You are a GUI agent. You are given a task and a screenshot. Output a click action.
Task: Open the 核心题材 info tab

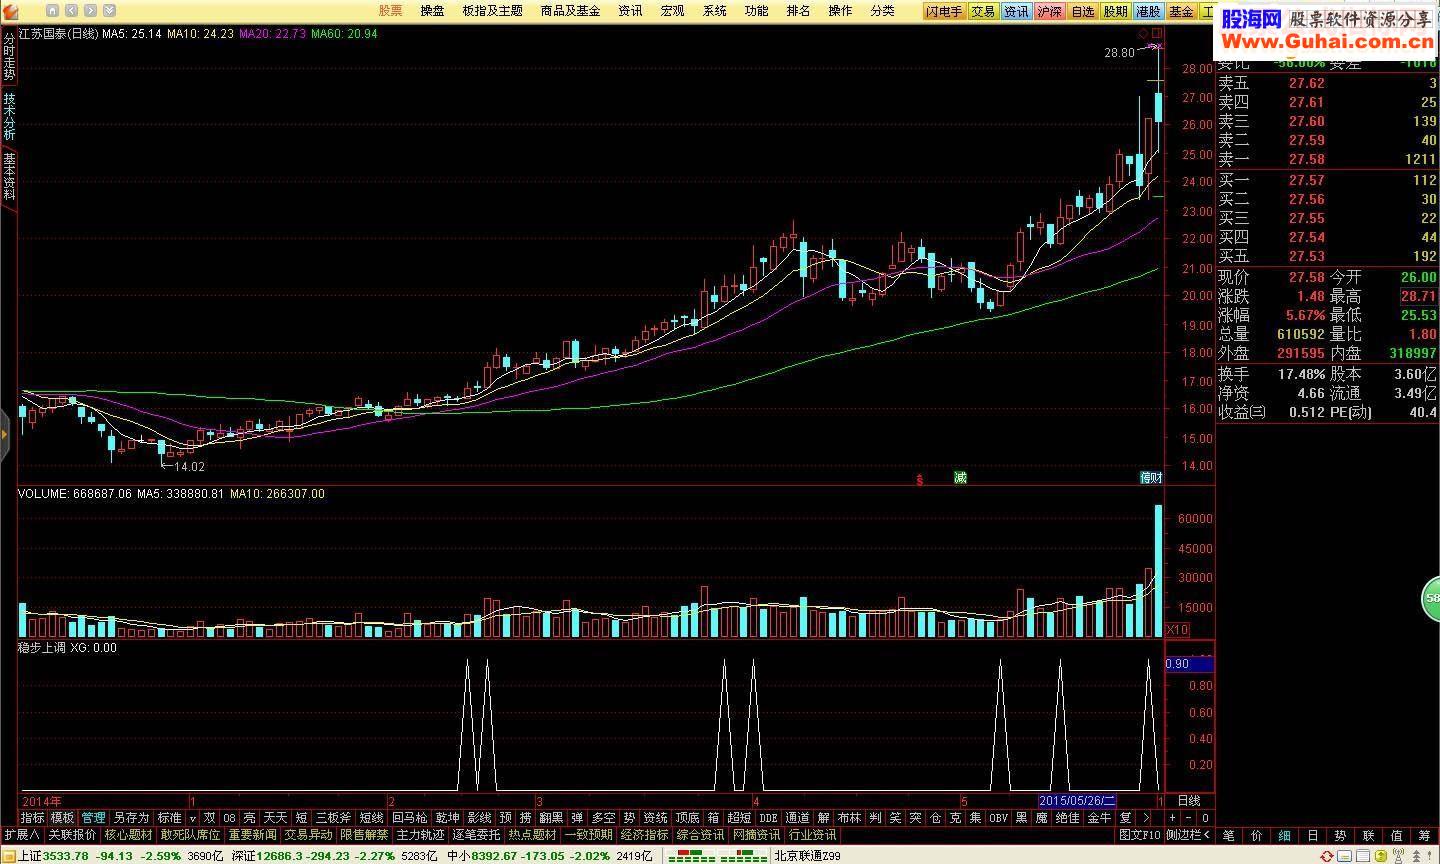point(128,835)
